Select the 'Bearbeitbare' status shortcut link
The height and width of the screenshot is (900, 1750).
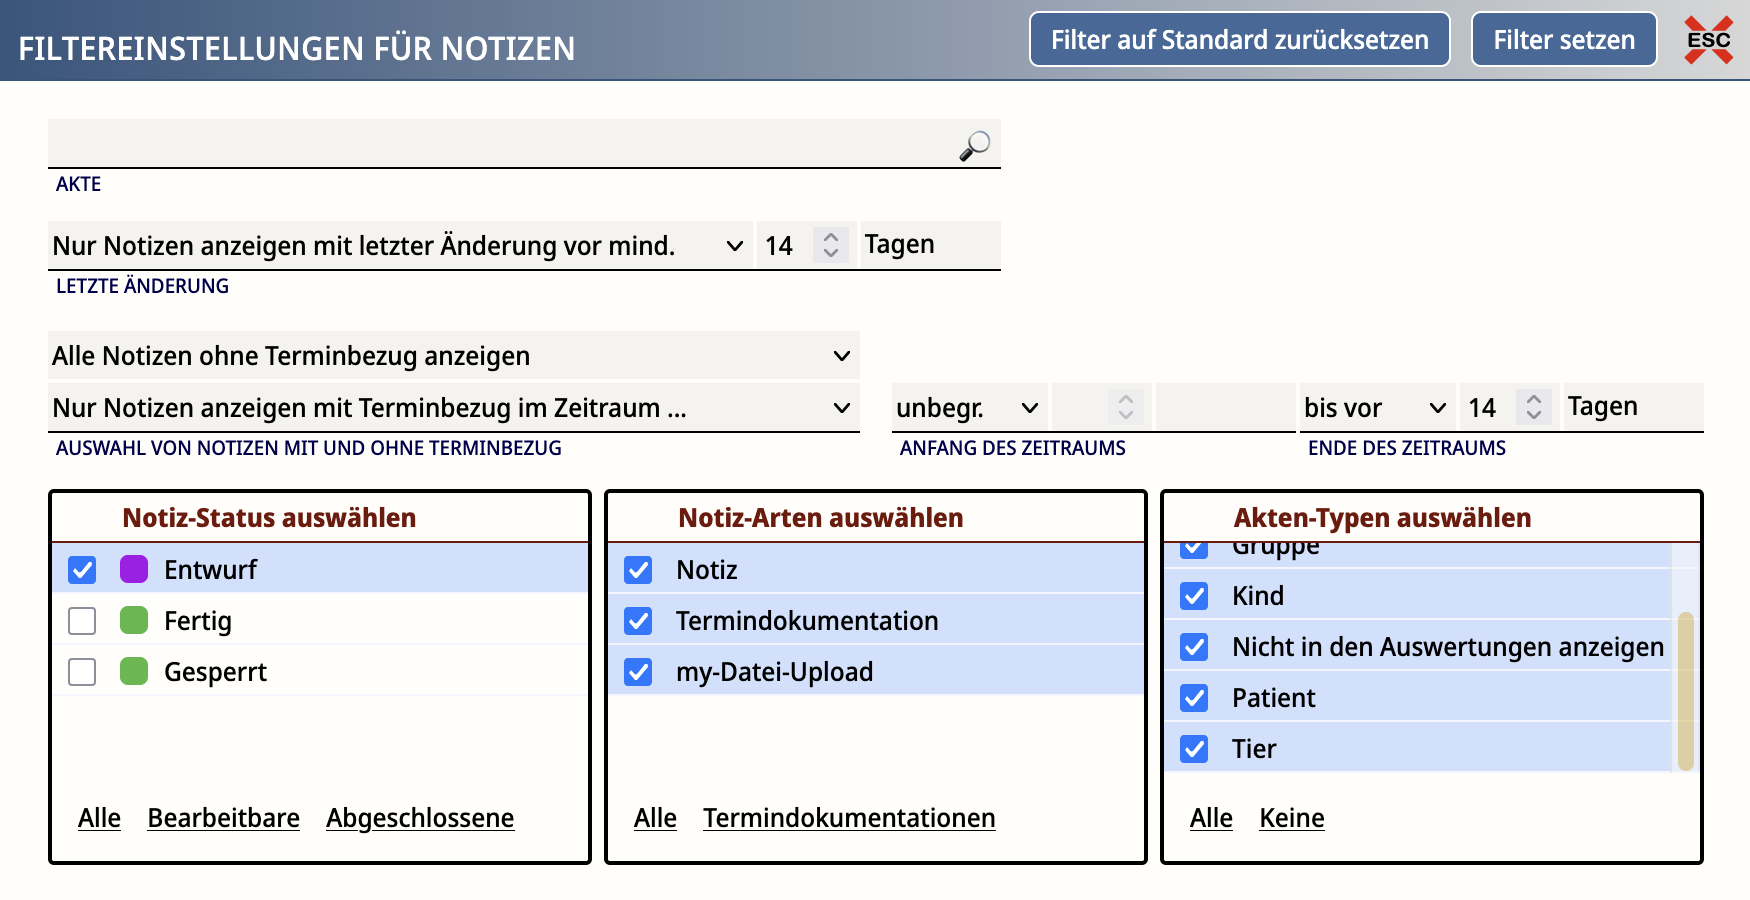tap(223, 818)
